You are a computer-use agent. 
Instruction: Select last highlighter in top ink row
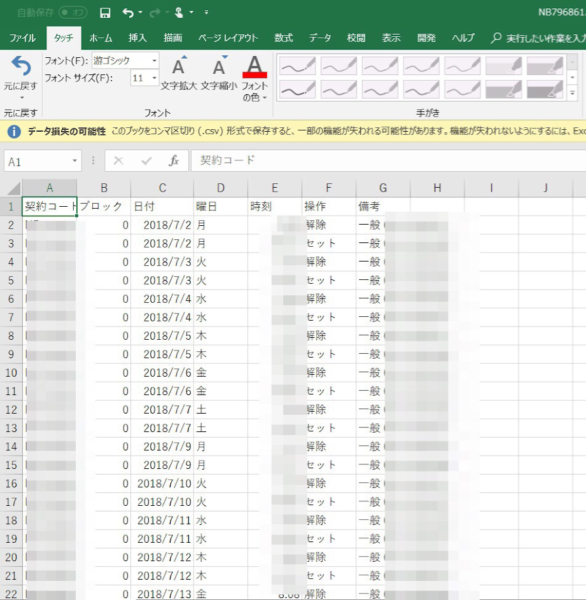[x=545, y=66]
